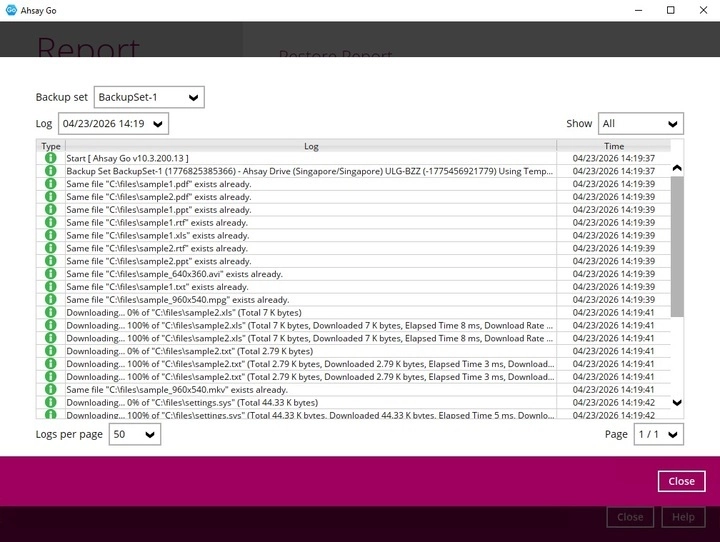Click info icon beside sample2.rtf exists row
This screenshot has width=720, height=542.
point(51,248)
